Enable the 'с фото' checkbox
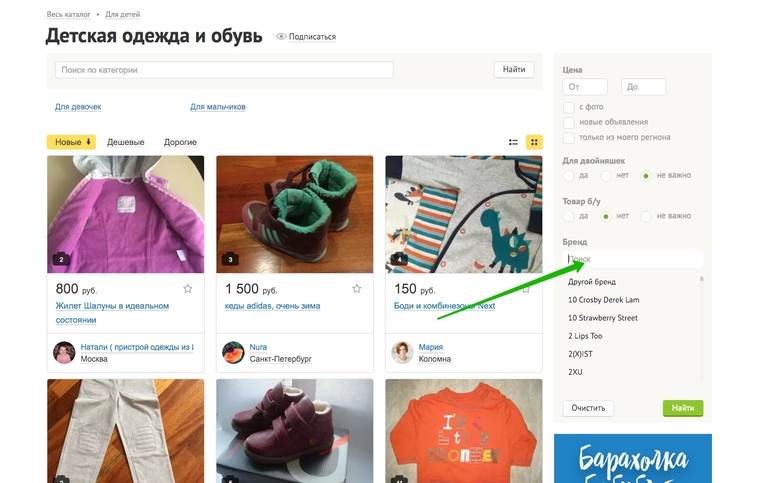Viewport: 770px width, 483px height. (569, 107)
